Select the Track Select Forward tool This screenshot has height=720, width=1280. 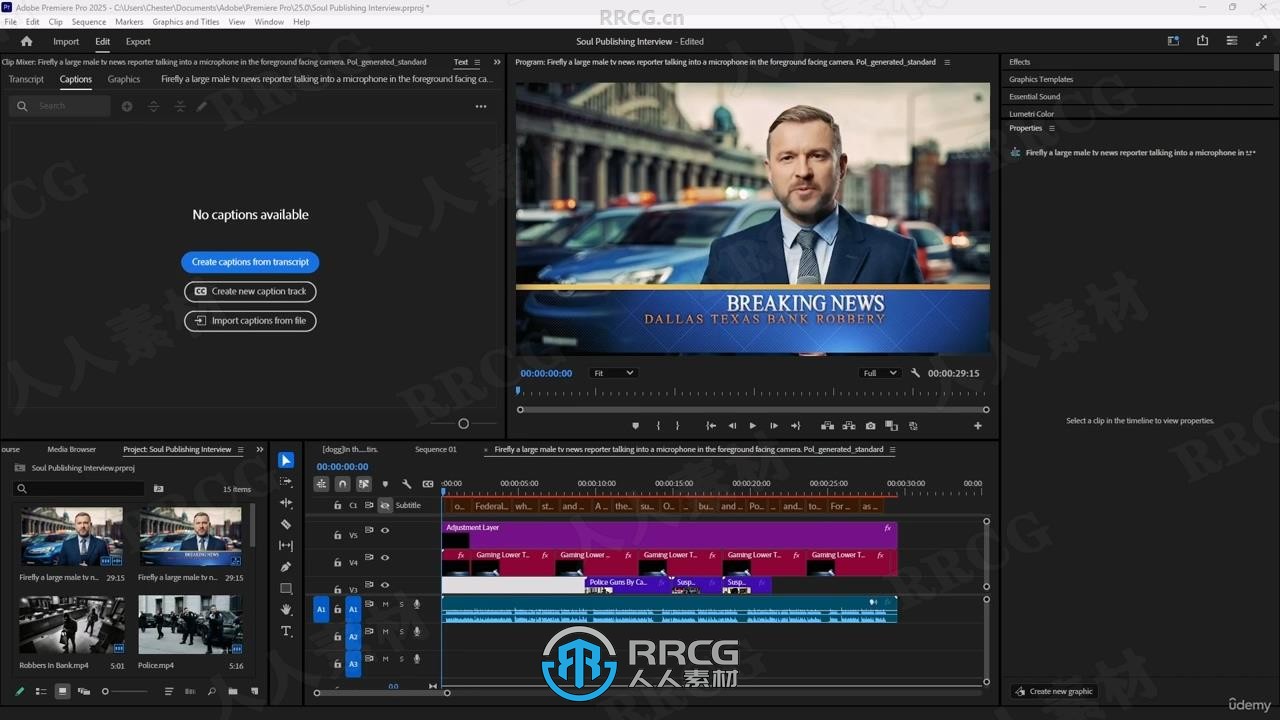click(286, 481)
